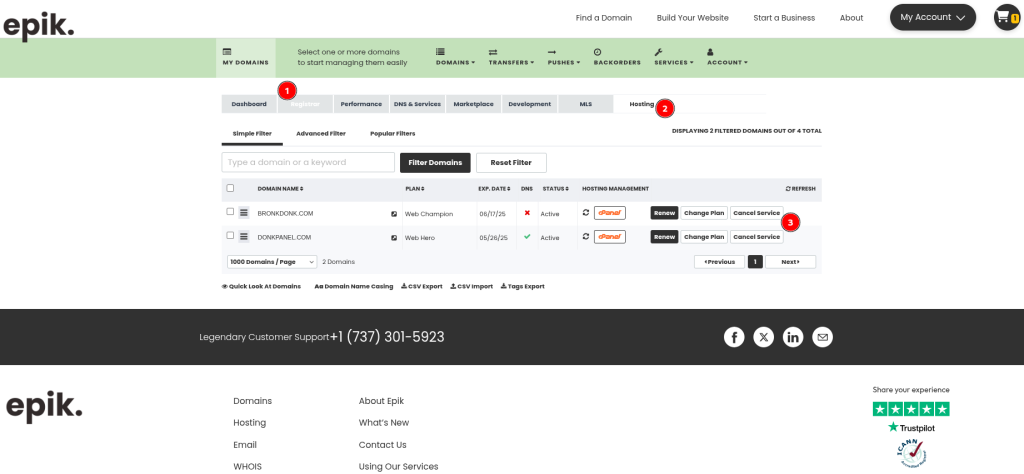
Task: Open Quick Look At Domains
Action: click(261, 287)
